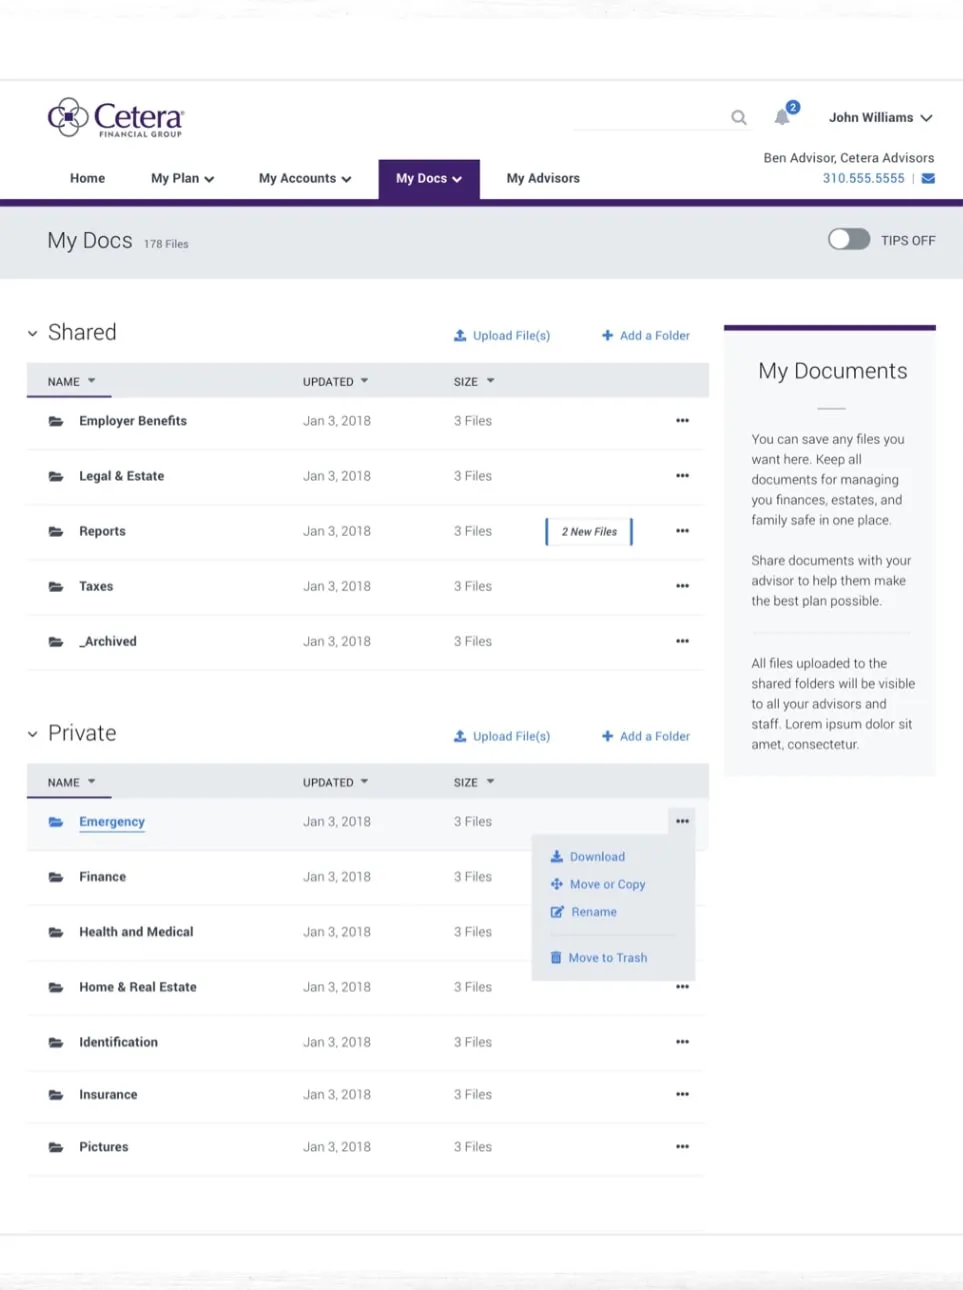Image resolution: width=963 pixels, height=1290 pixels.
Task: Click the Taxes folder icon
Action: (56, 586)
